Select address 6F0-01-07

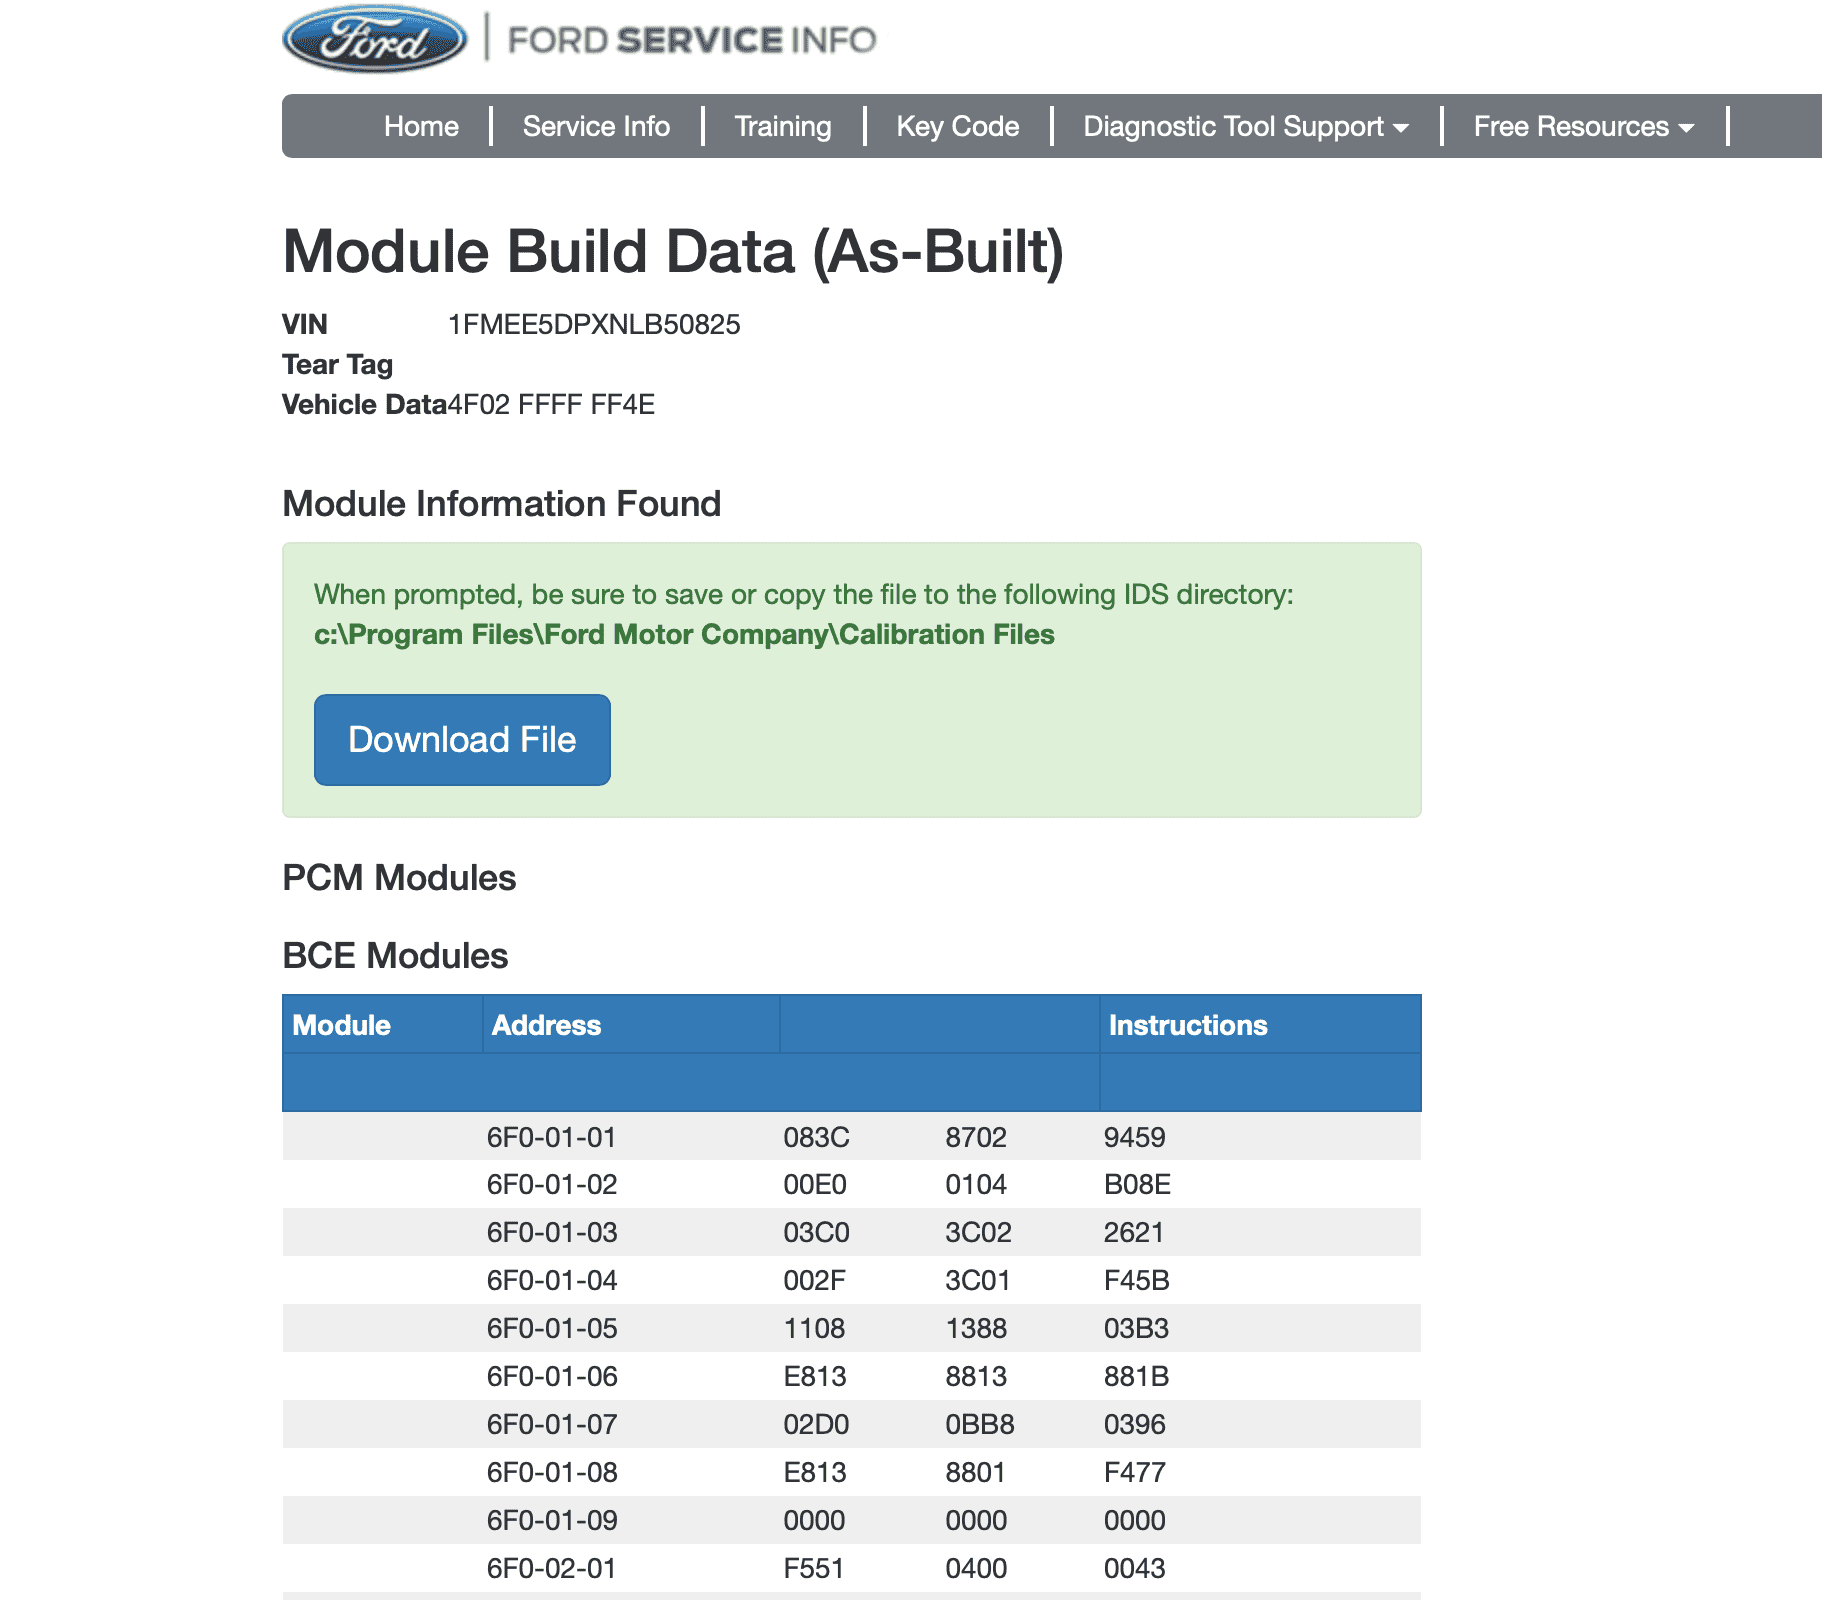[552, 1425]
